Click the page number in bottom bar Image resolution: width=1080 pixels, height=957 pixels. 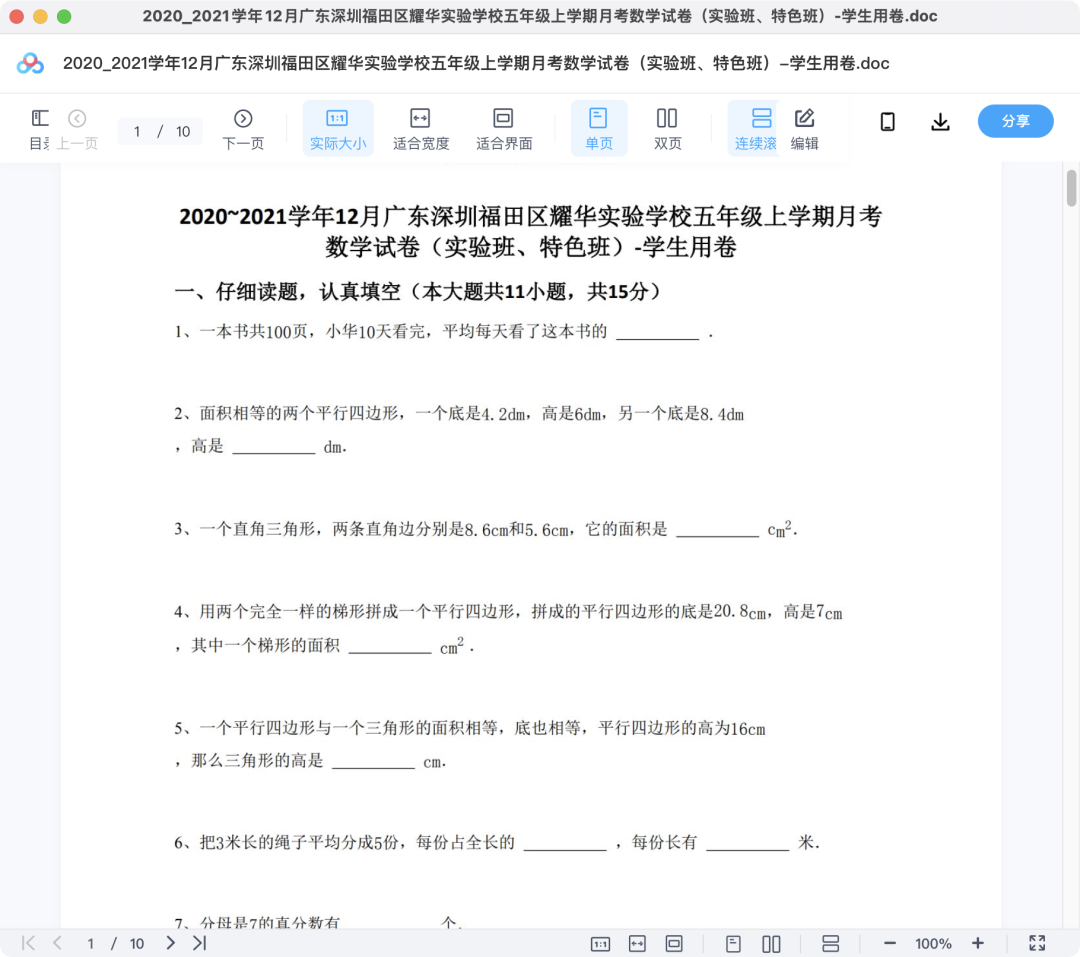(90, 943)
